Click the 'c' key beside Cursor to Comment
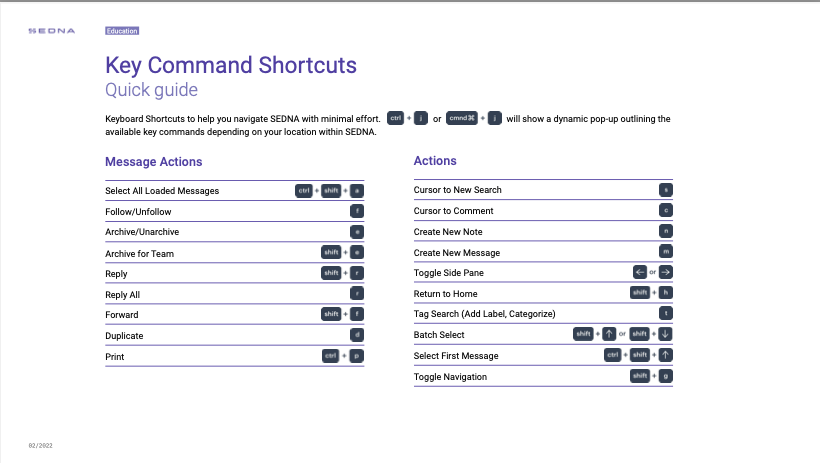The width and height of the screenshot is (820, 463). tap(666, 210)
